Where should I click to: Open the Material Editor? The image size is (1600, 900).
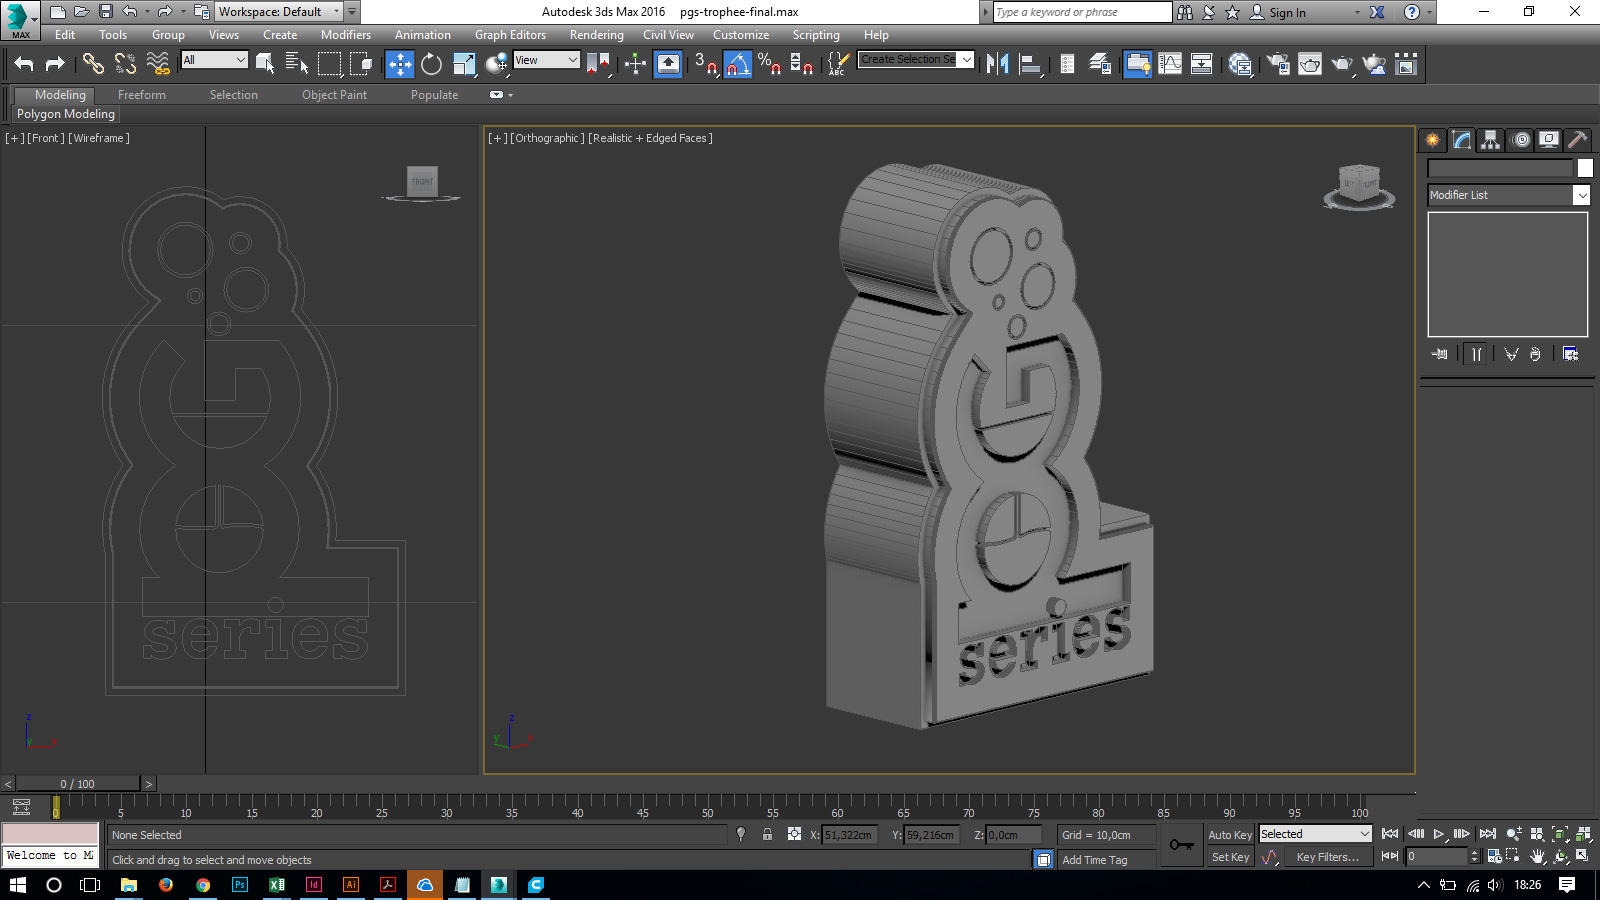tap(1240, 64)
